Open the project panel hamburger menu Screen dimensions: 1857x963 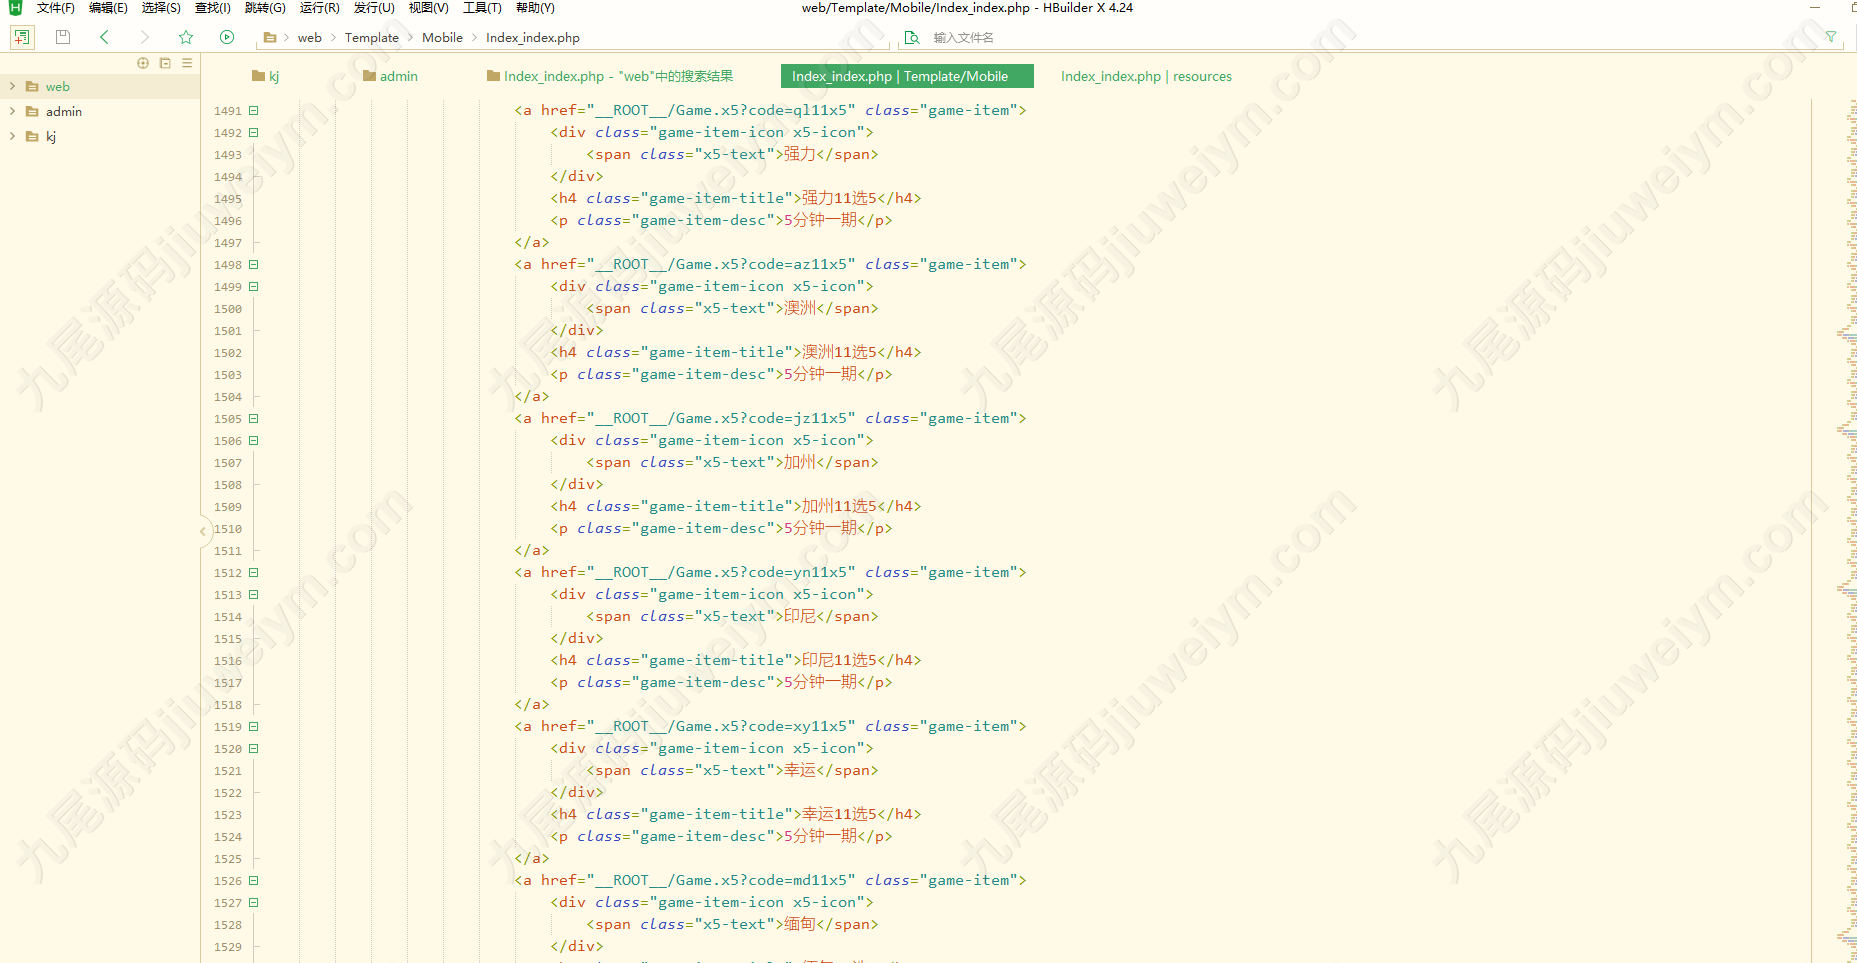click(x=187, y=63)
